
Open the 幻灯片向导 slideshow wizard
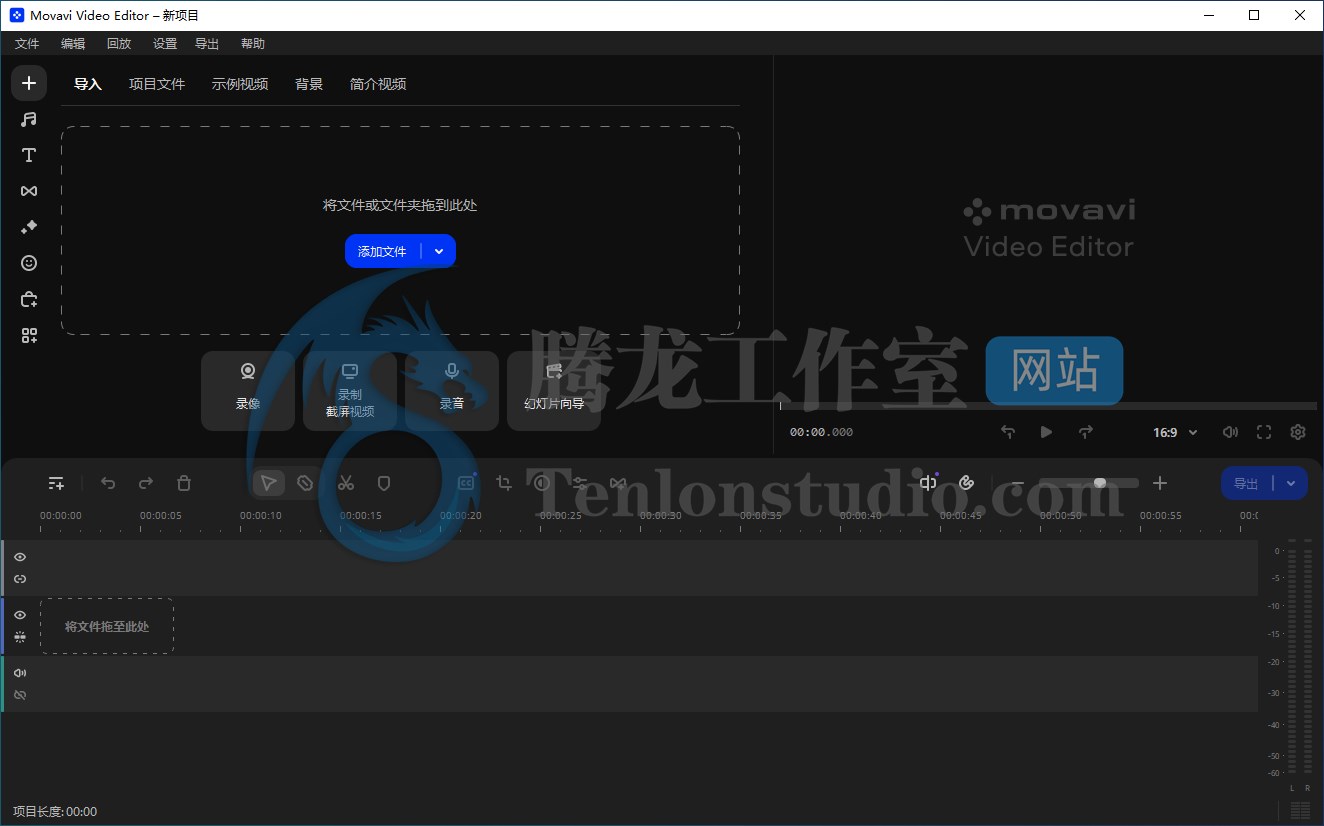[554, 390]
